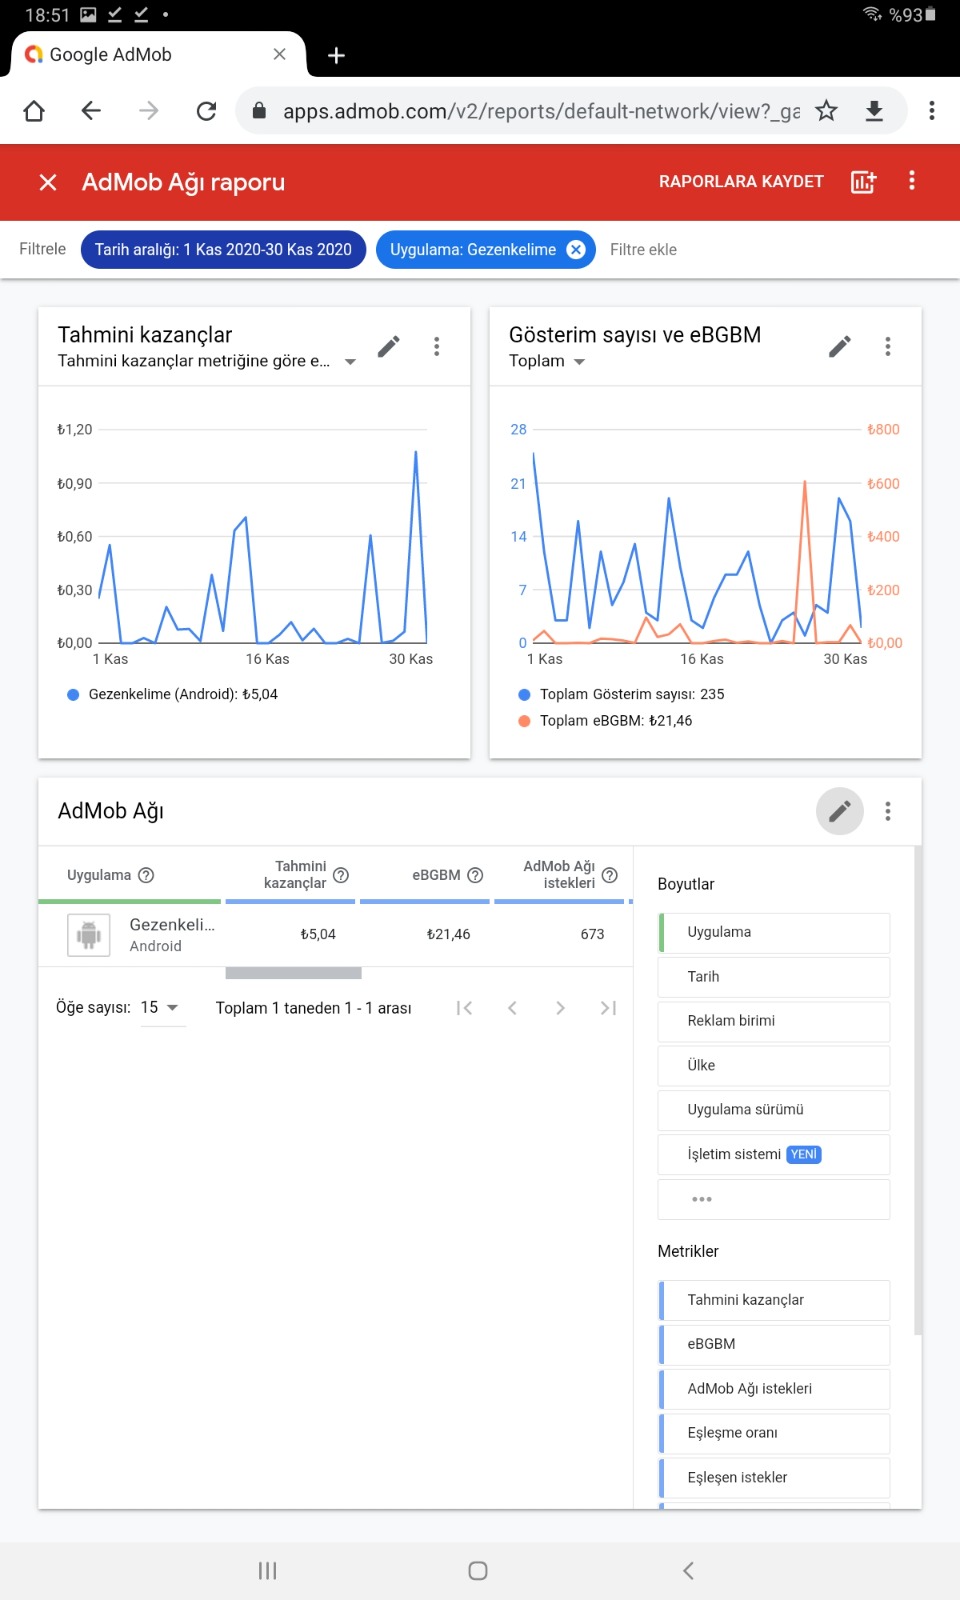Open Gösterim sayısı chart more options

[887, 346]
